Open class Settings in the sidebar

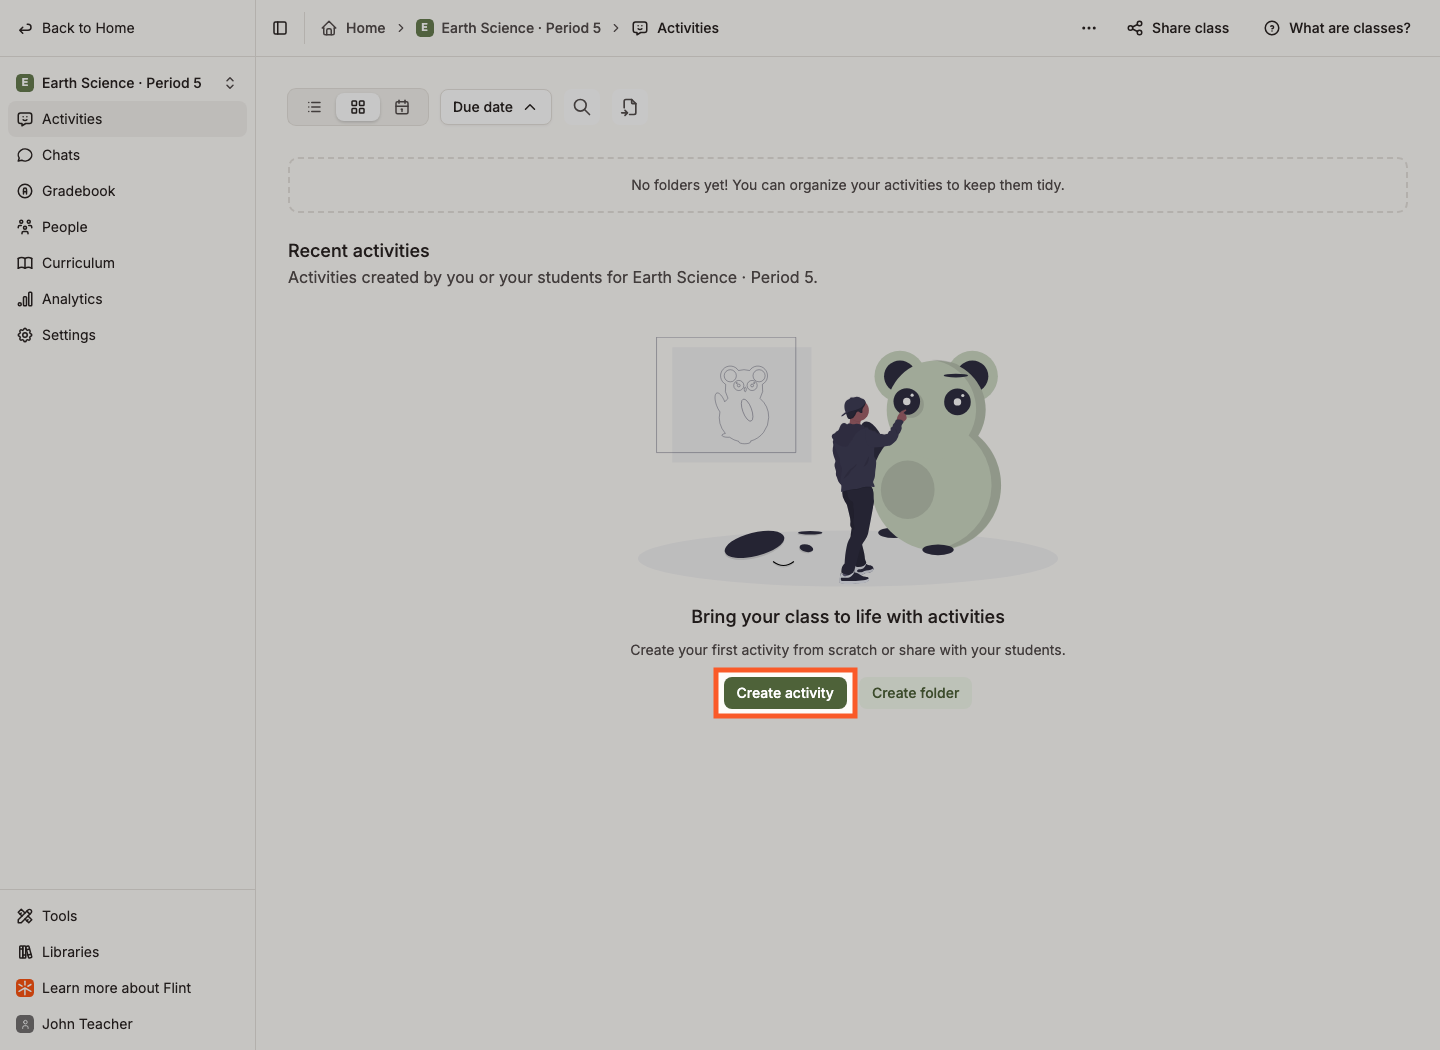(x=127, y=335)
